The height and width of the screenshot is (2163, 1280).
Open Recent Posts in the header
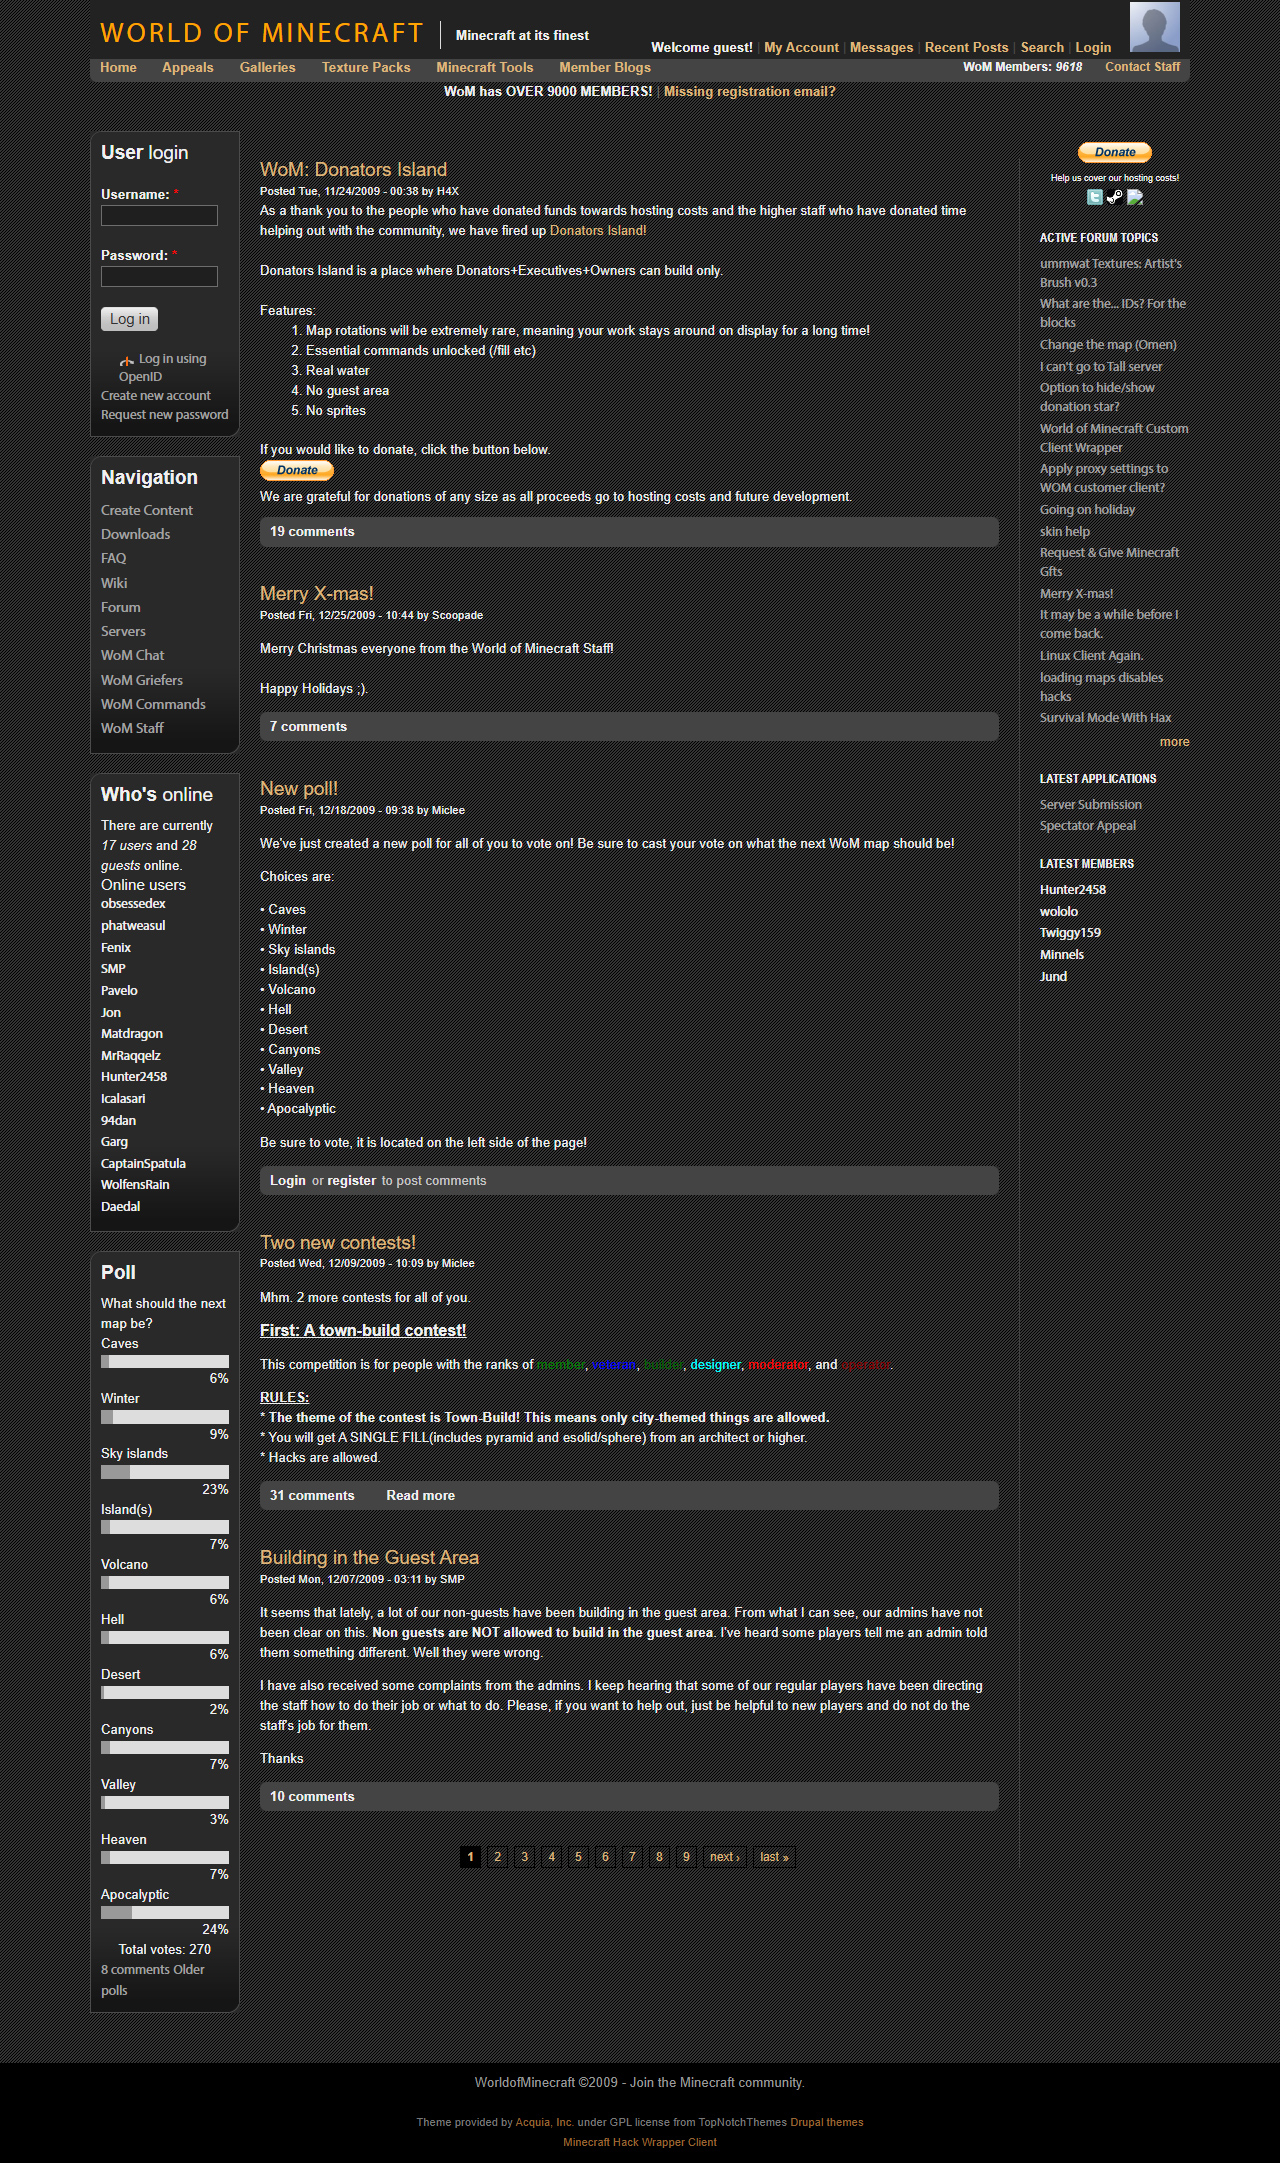[x=966, y=47]
